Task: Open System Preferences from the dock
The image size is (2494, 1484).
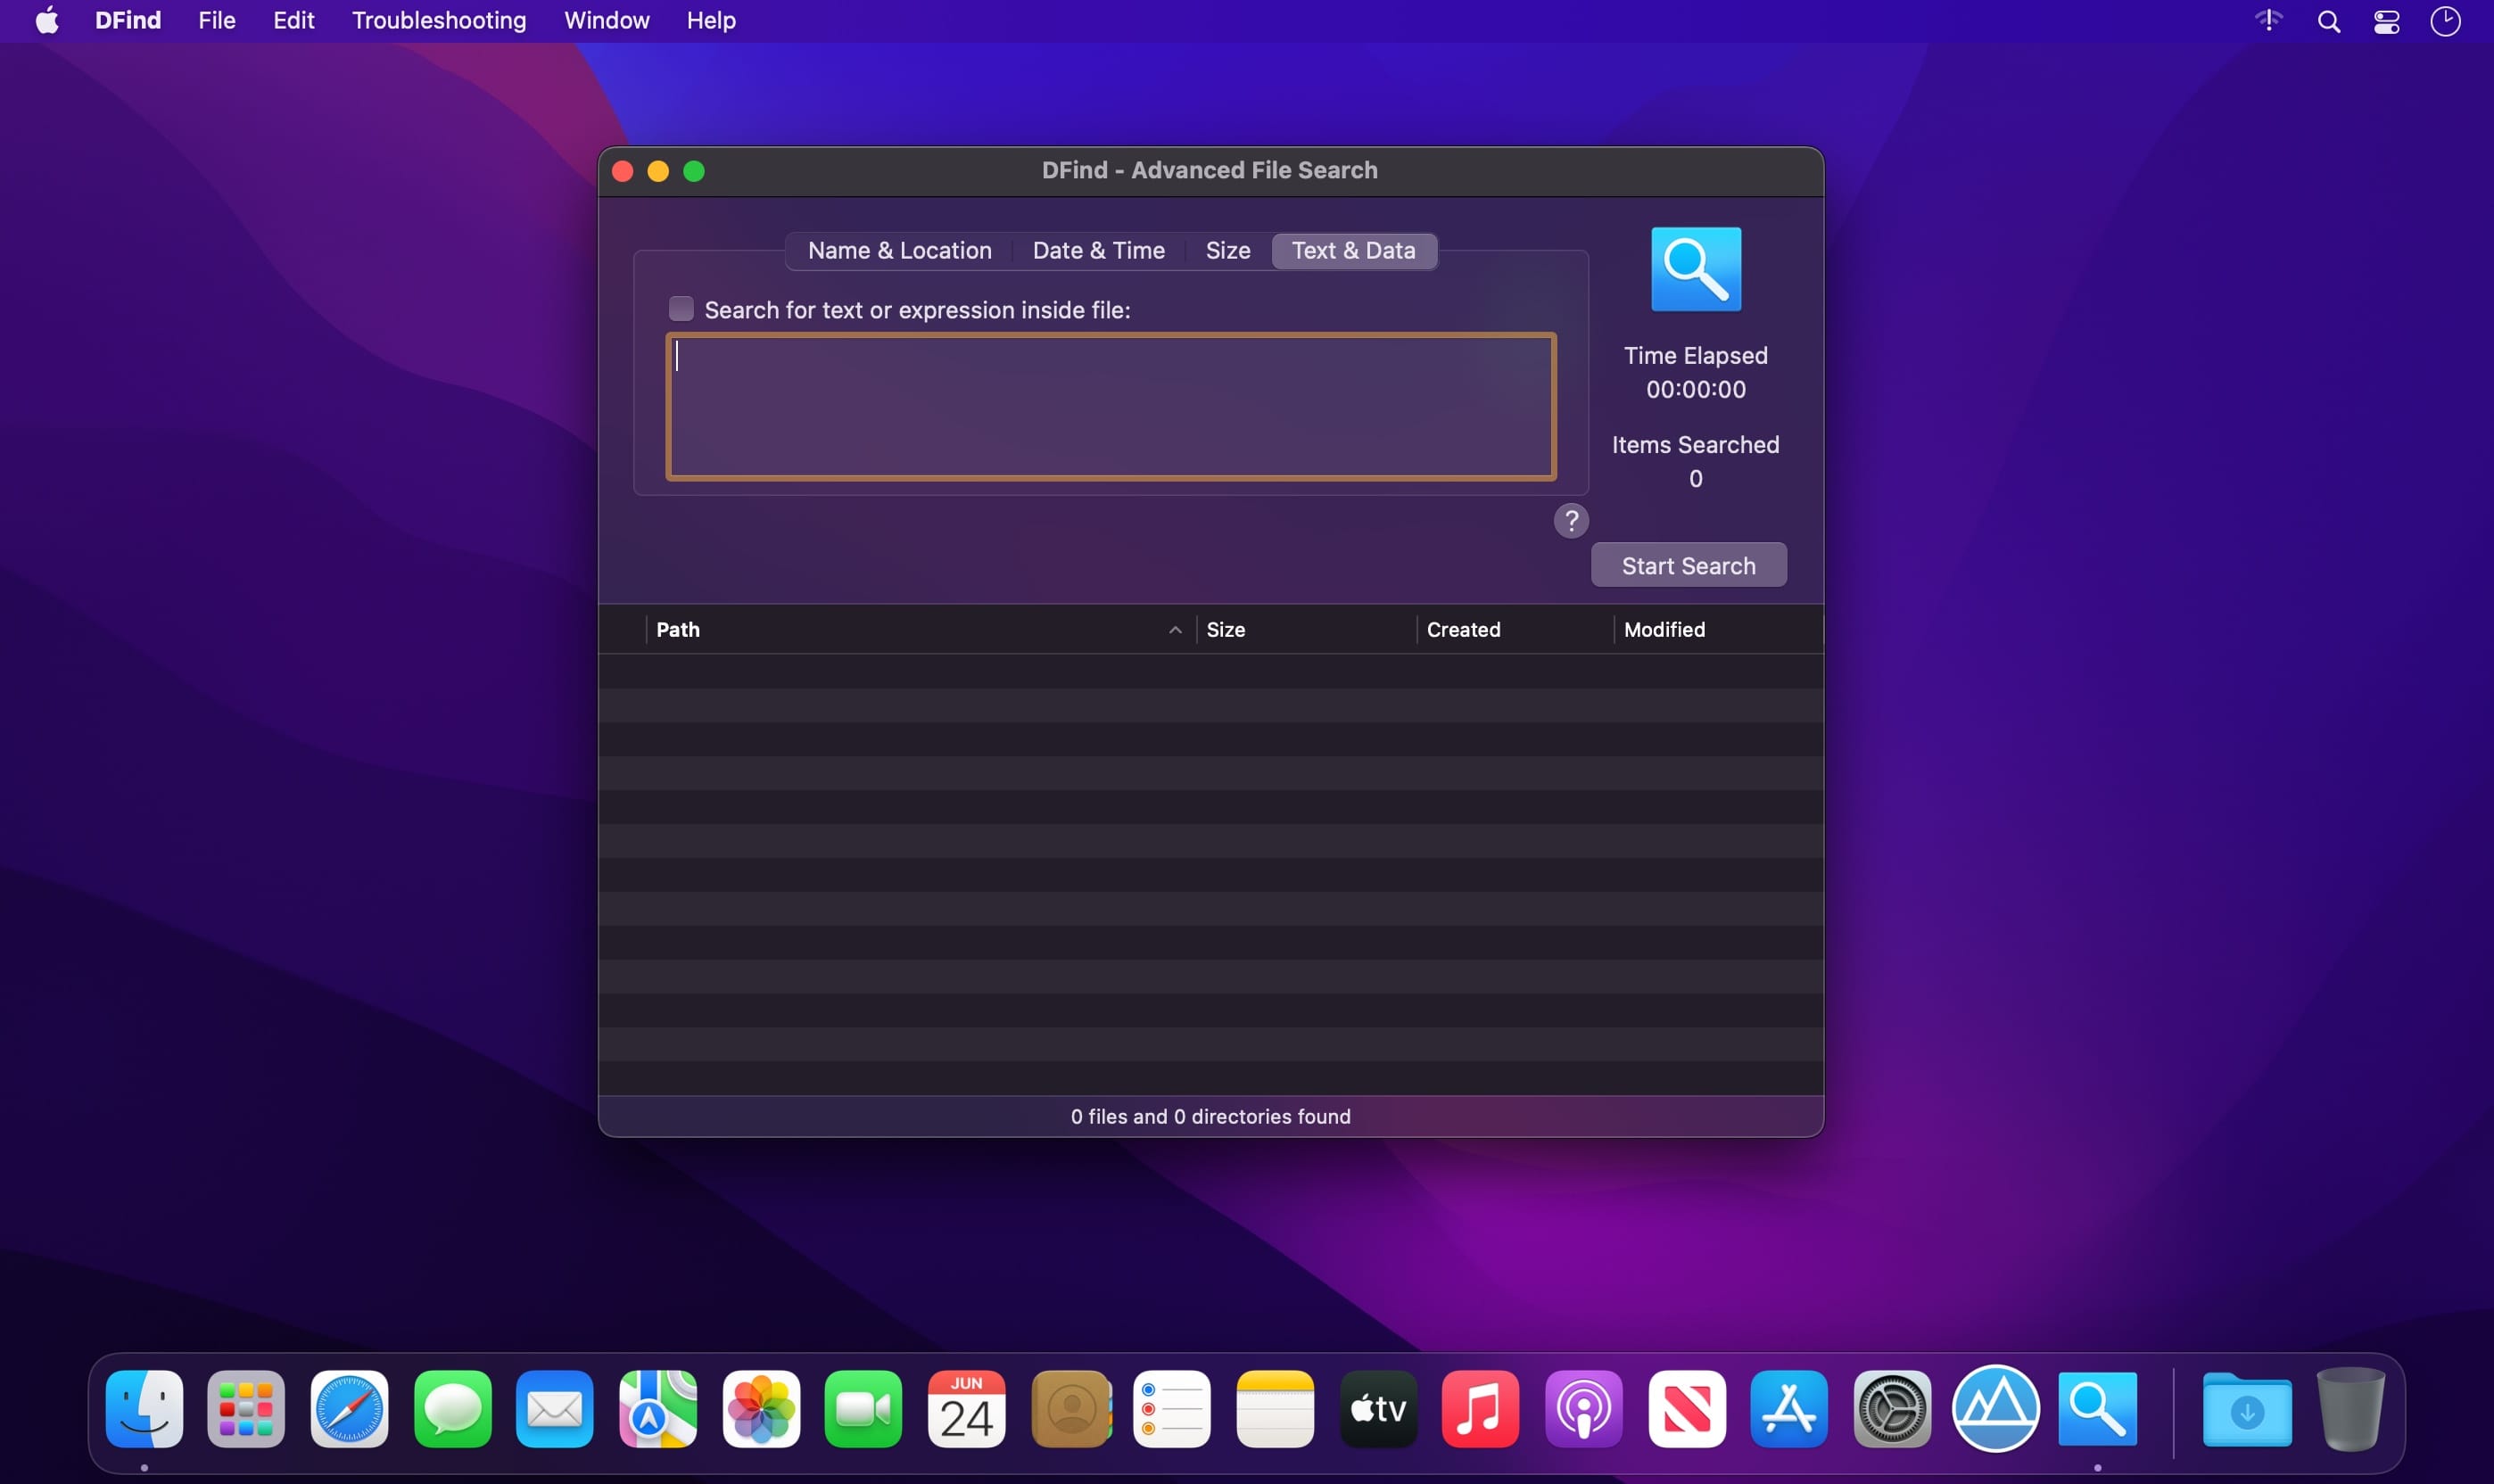Action: point(1892,1409)
